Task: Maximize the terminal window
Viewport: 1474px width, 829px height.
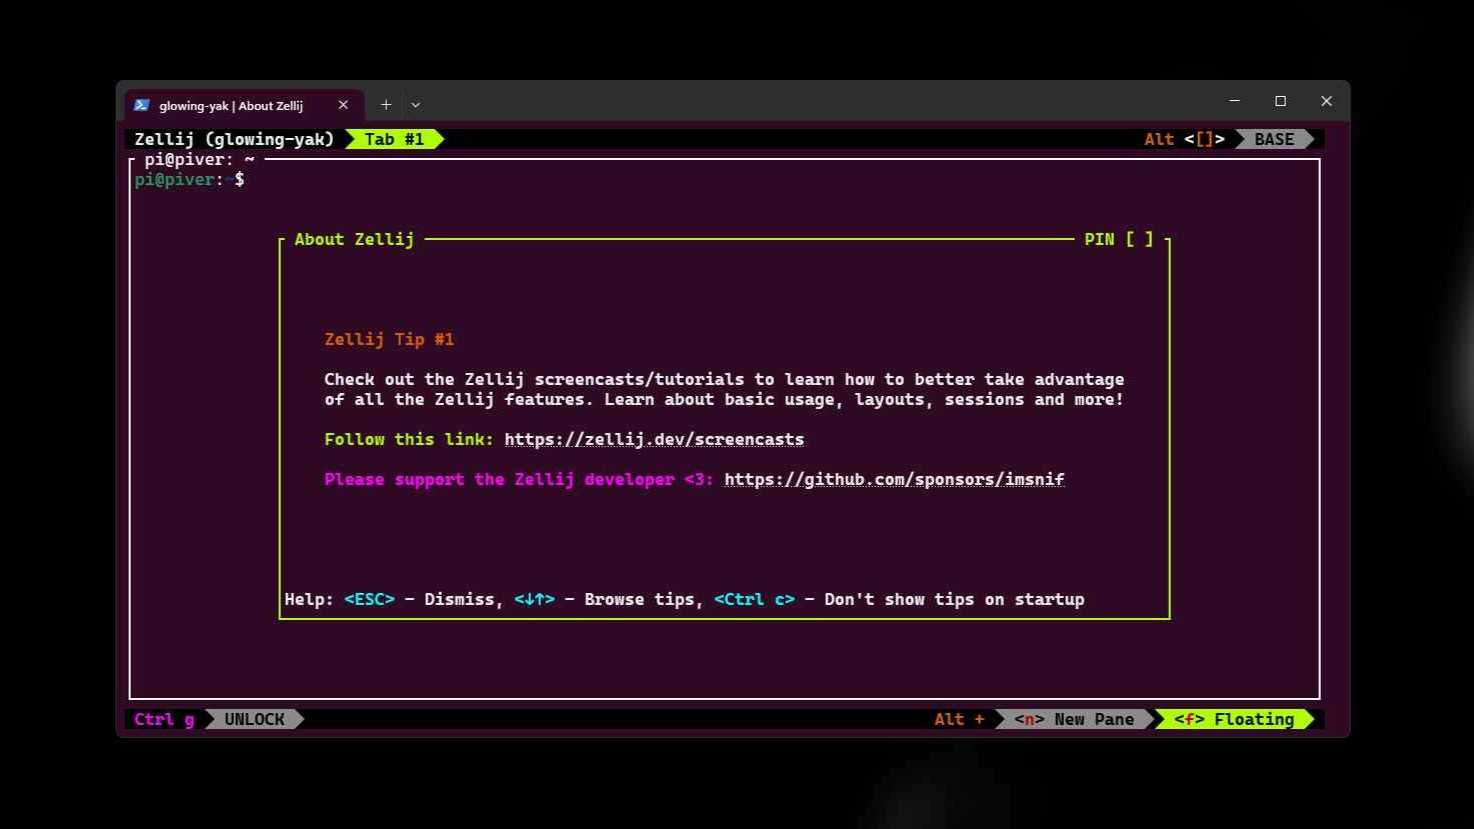Action: (1280, 101)
